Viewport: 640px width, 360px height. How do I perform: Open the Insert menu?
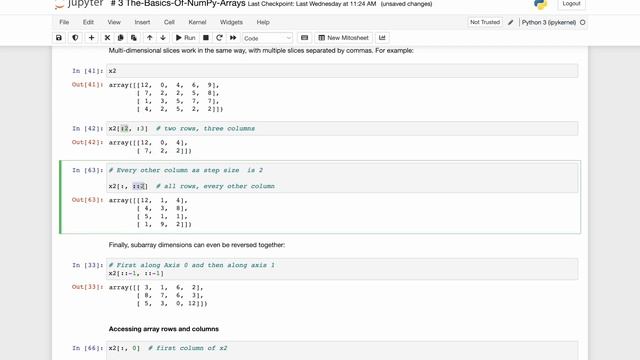click(x=142, y=22)
